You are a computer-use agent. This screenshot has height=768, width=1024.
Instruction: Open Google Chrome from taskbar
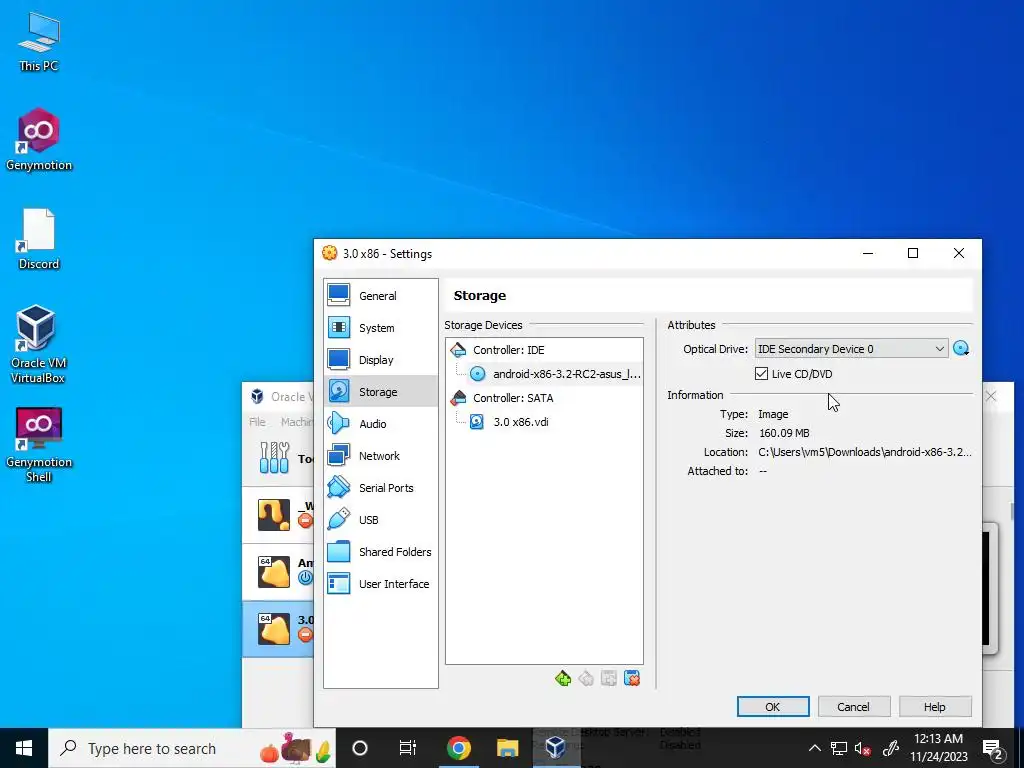pos(458,748)
